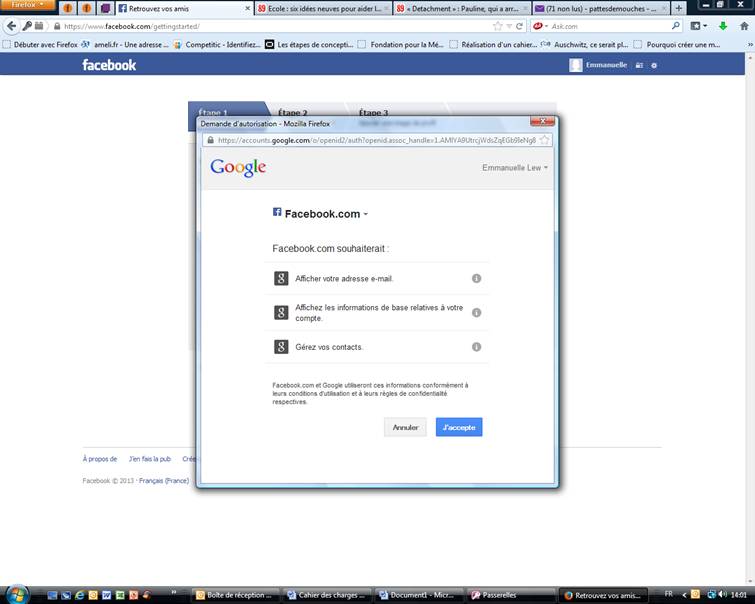Open Pourquoi créer une m... bookmark
The height and width of the screenshot is (604, 755).
click(x=677, y=45)
